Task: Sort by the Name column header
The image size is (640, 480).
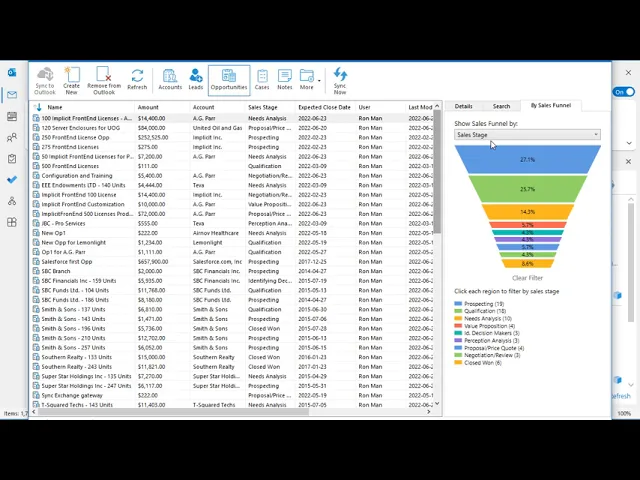Action: tap(55, 107)
